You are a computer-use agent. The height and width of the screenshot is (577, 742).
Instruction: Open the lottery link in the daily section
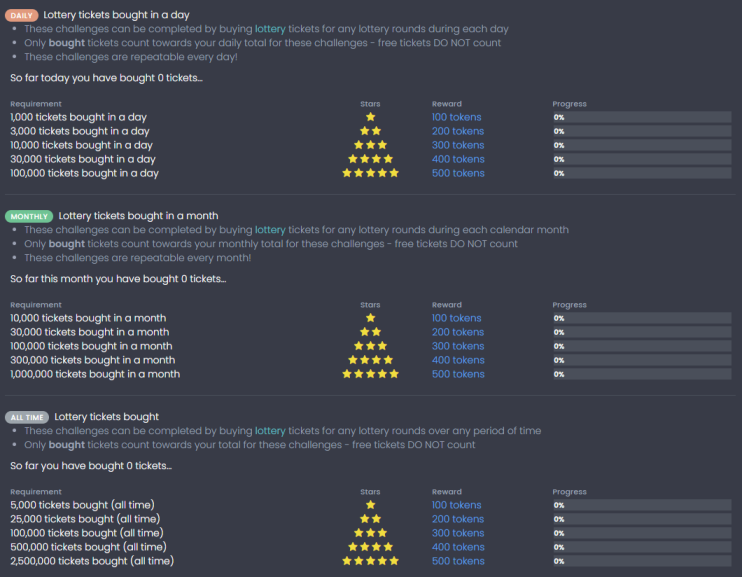(270, 29)
